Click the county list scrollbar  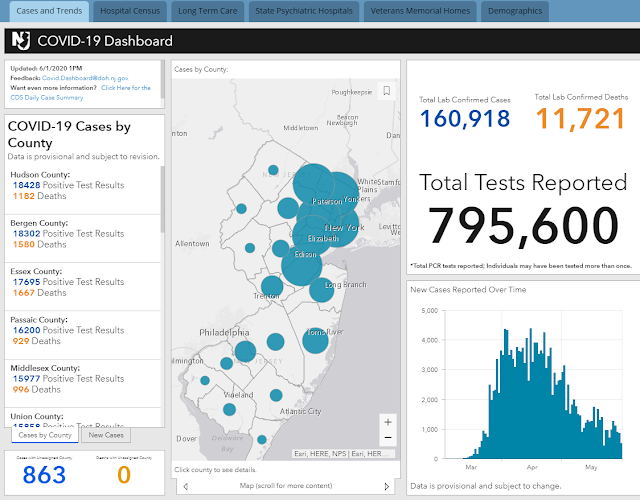click(x=162, y=199)
